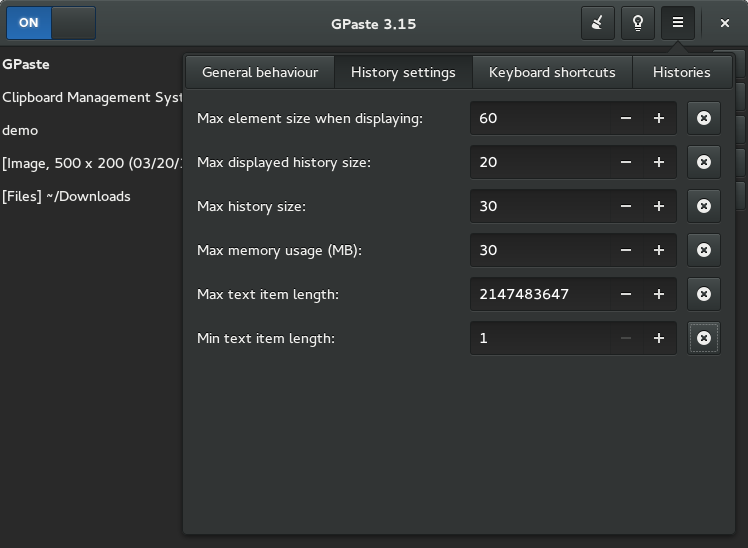This screenshot has width=748, height=548.
Task: Toggle the GPaste tracking ON switch
Action: (51, 23)
